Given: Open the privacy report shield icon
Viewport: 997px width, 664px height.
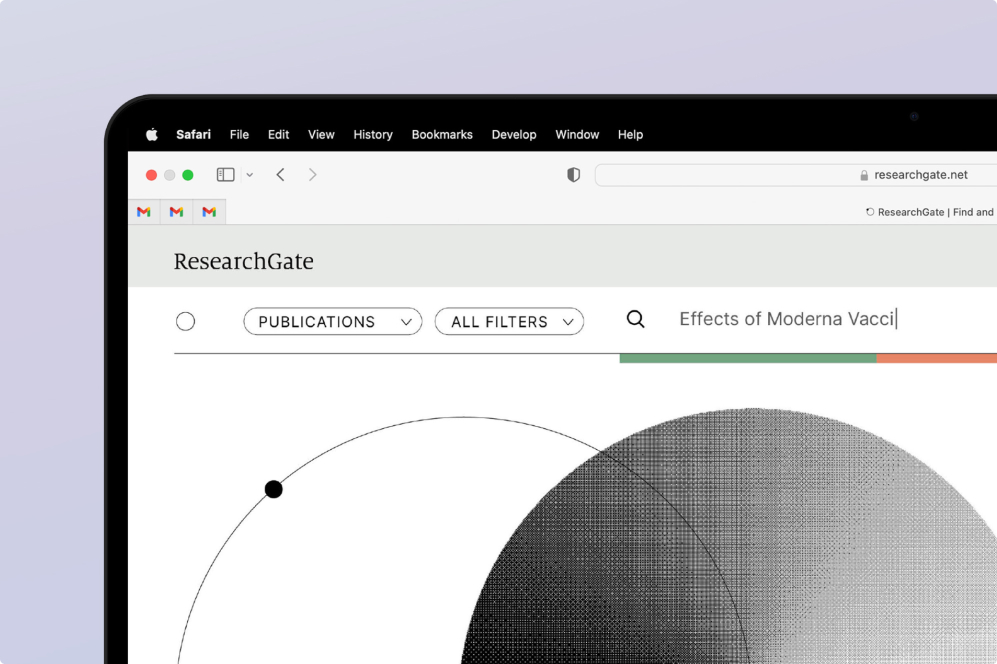Looking at the screenshot, I should (574, 174).
